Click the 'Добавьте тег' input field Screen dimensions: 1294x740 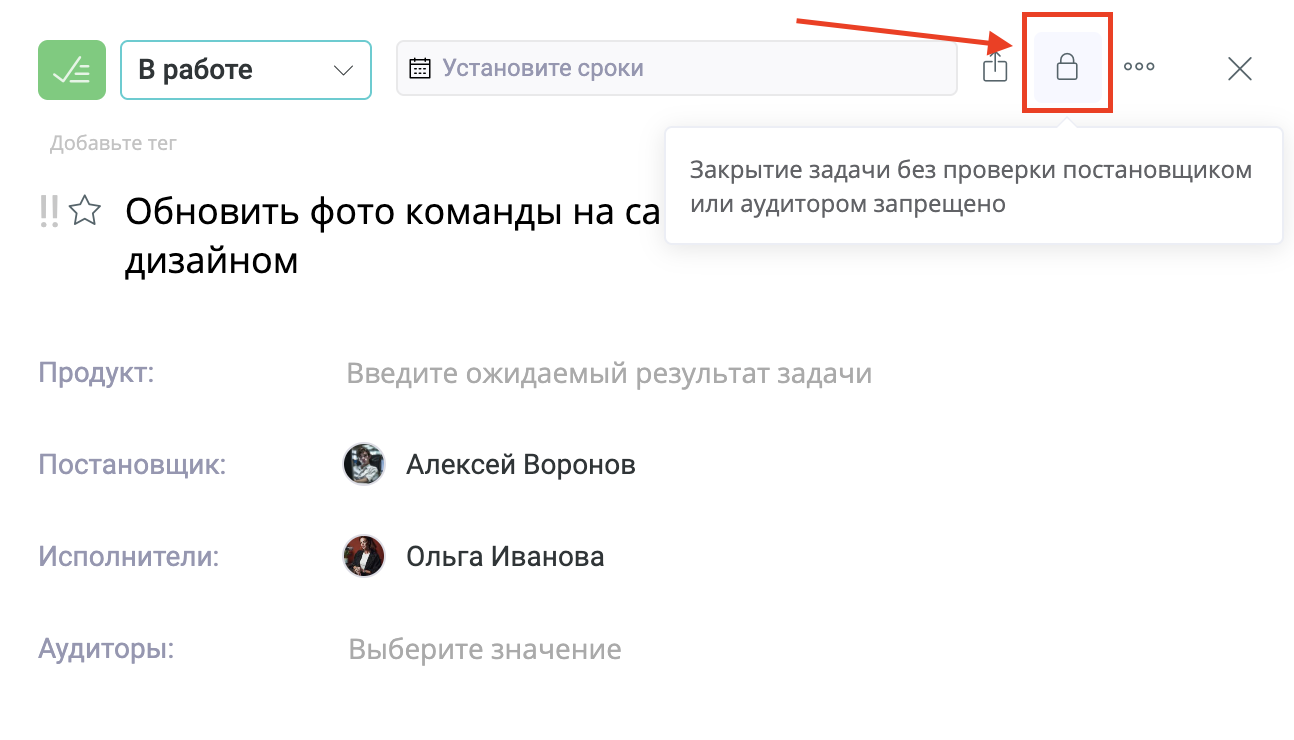pos(113,142)
